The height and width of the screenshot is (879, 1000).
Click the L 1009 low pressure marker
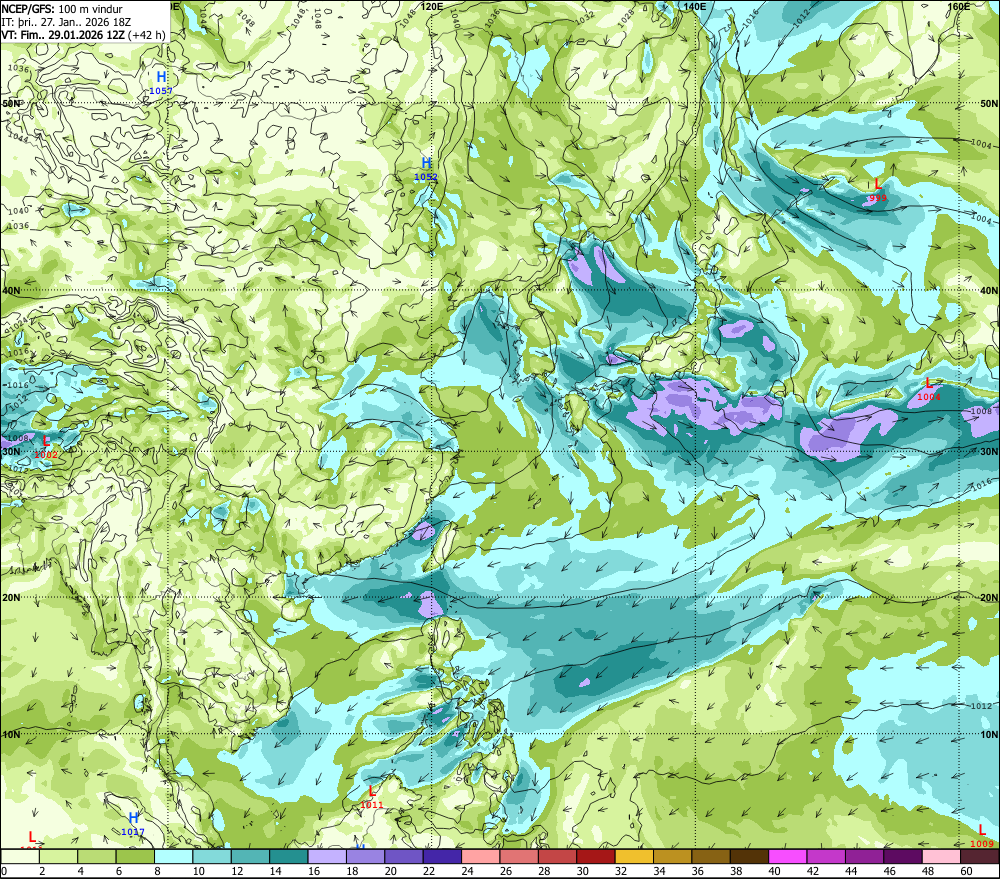pos(982,836)
